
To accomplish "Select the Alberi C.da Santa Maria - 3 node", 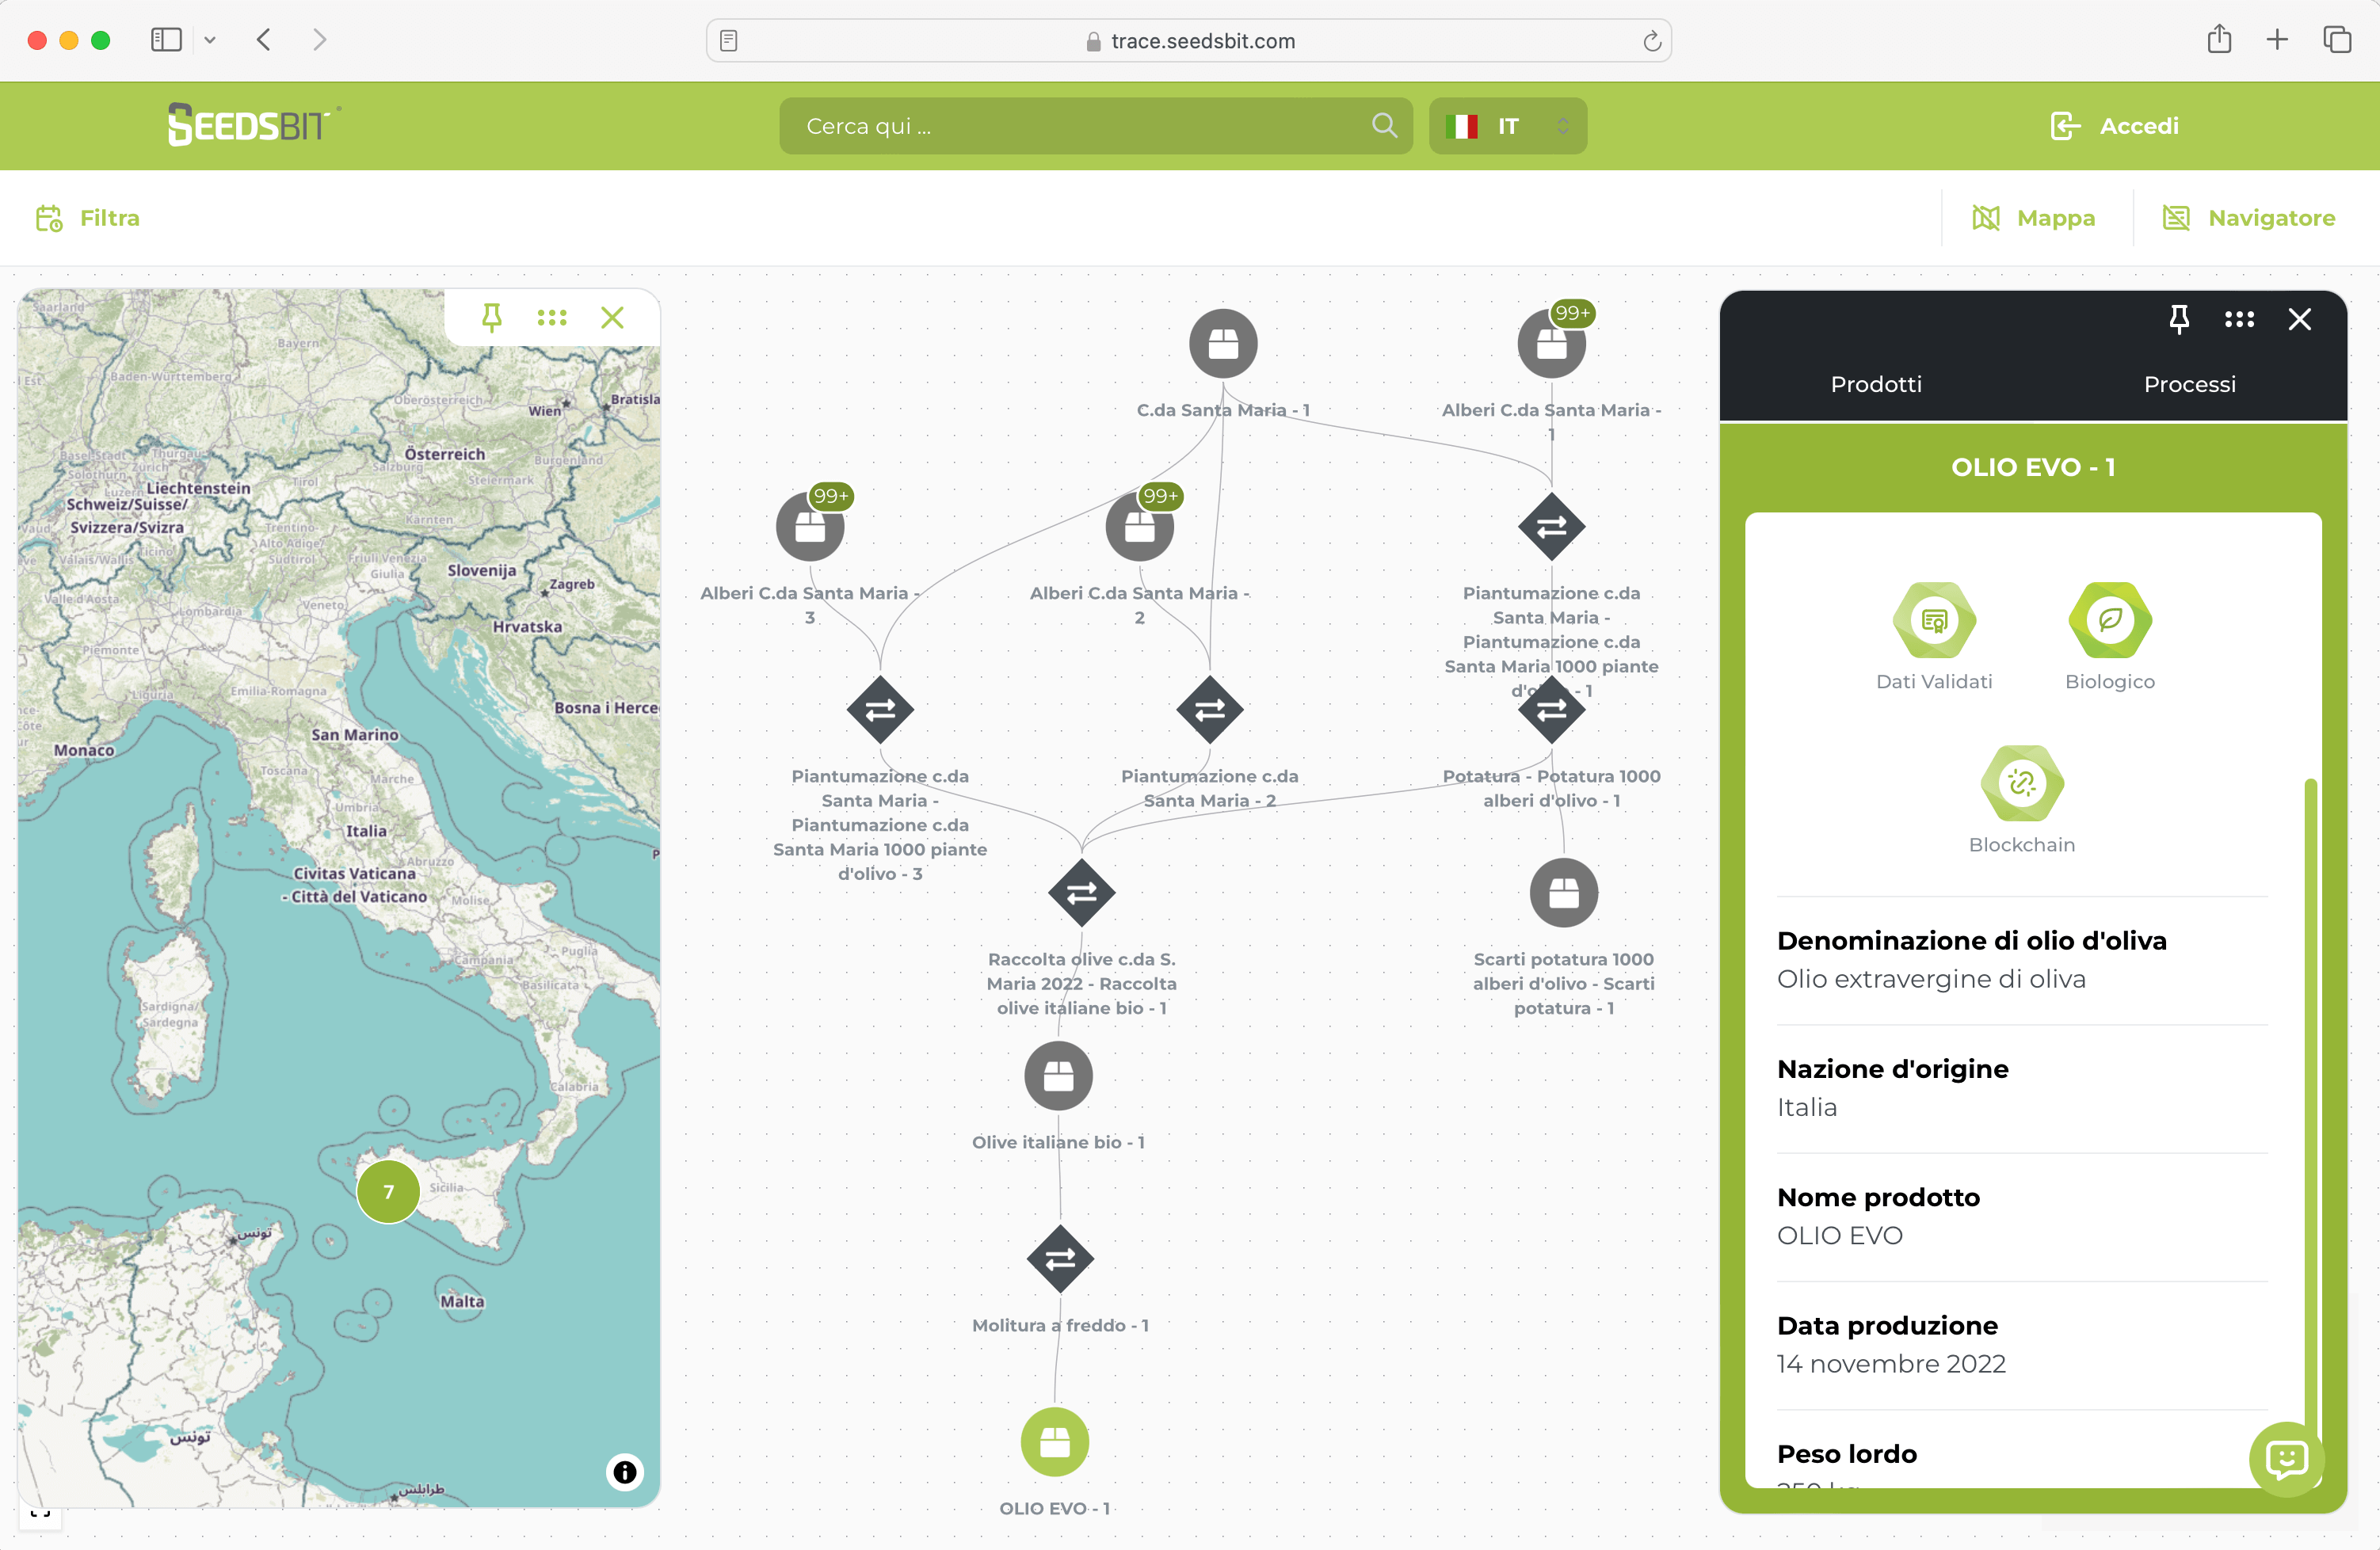I will [810, 526].
